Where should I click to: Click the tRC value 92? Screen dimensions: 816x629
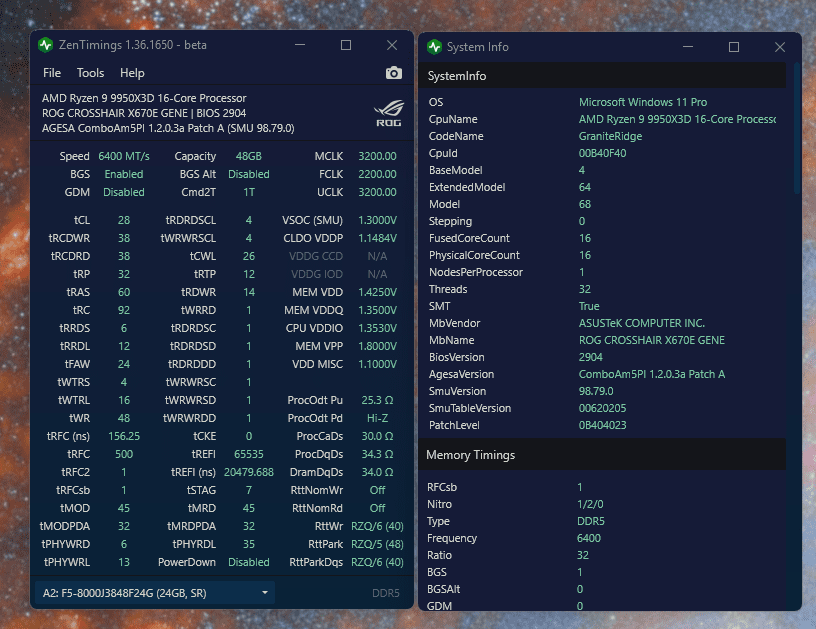click(x=124, y=310)
